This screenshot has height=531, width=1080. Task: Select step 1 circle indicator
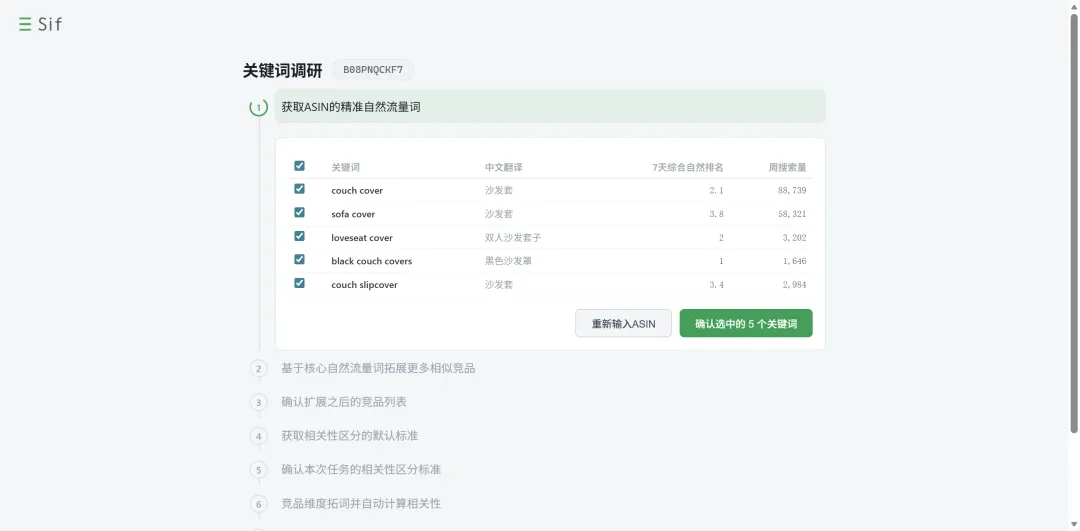pyautogui.click(x=259, y=107)
